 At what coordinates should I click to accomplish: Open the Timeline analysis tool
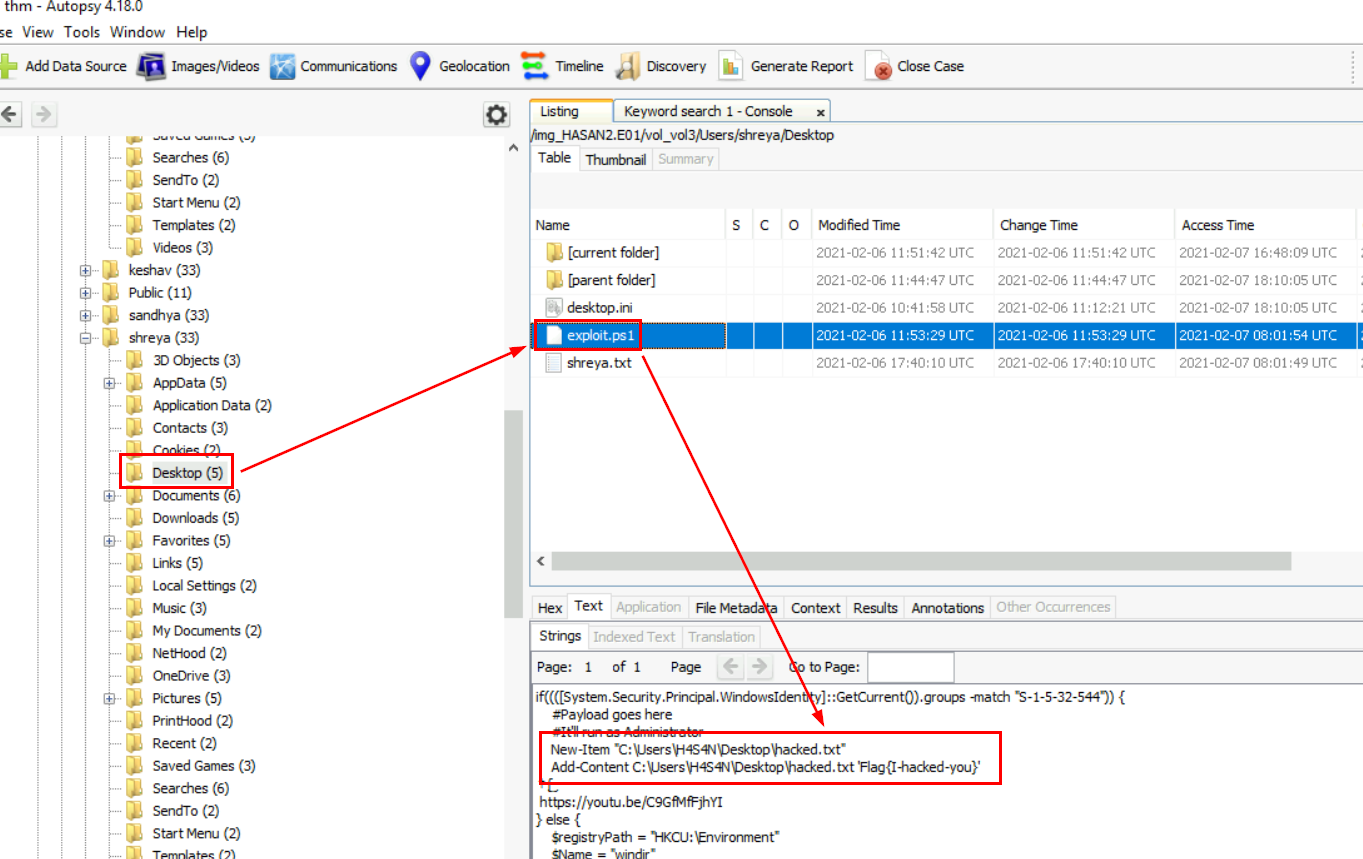(x=562, y=66)
